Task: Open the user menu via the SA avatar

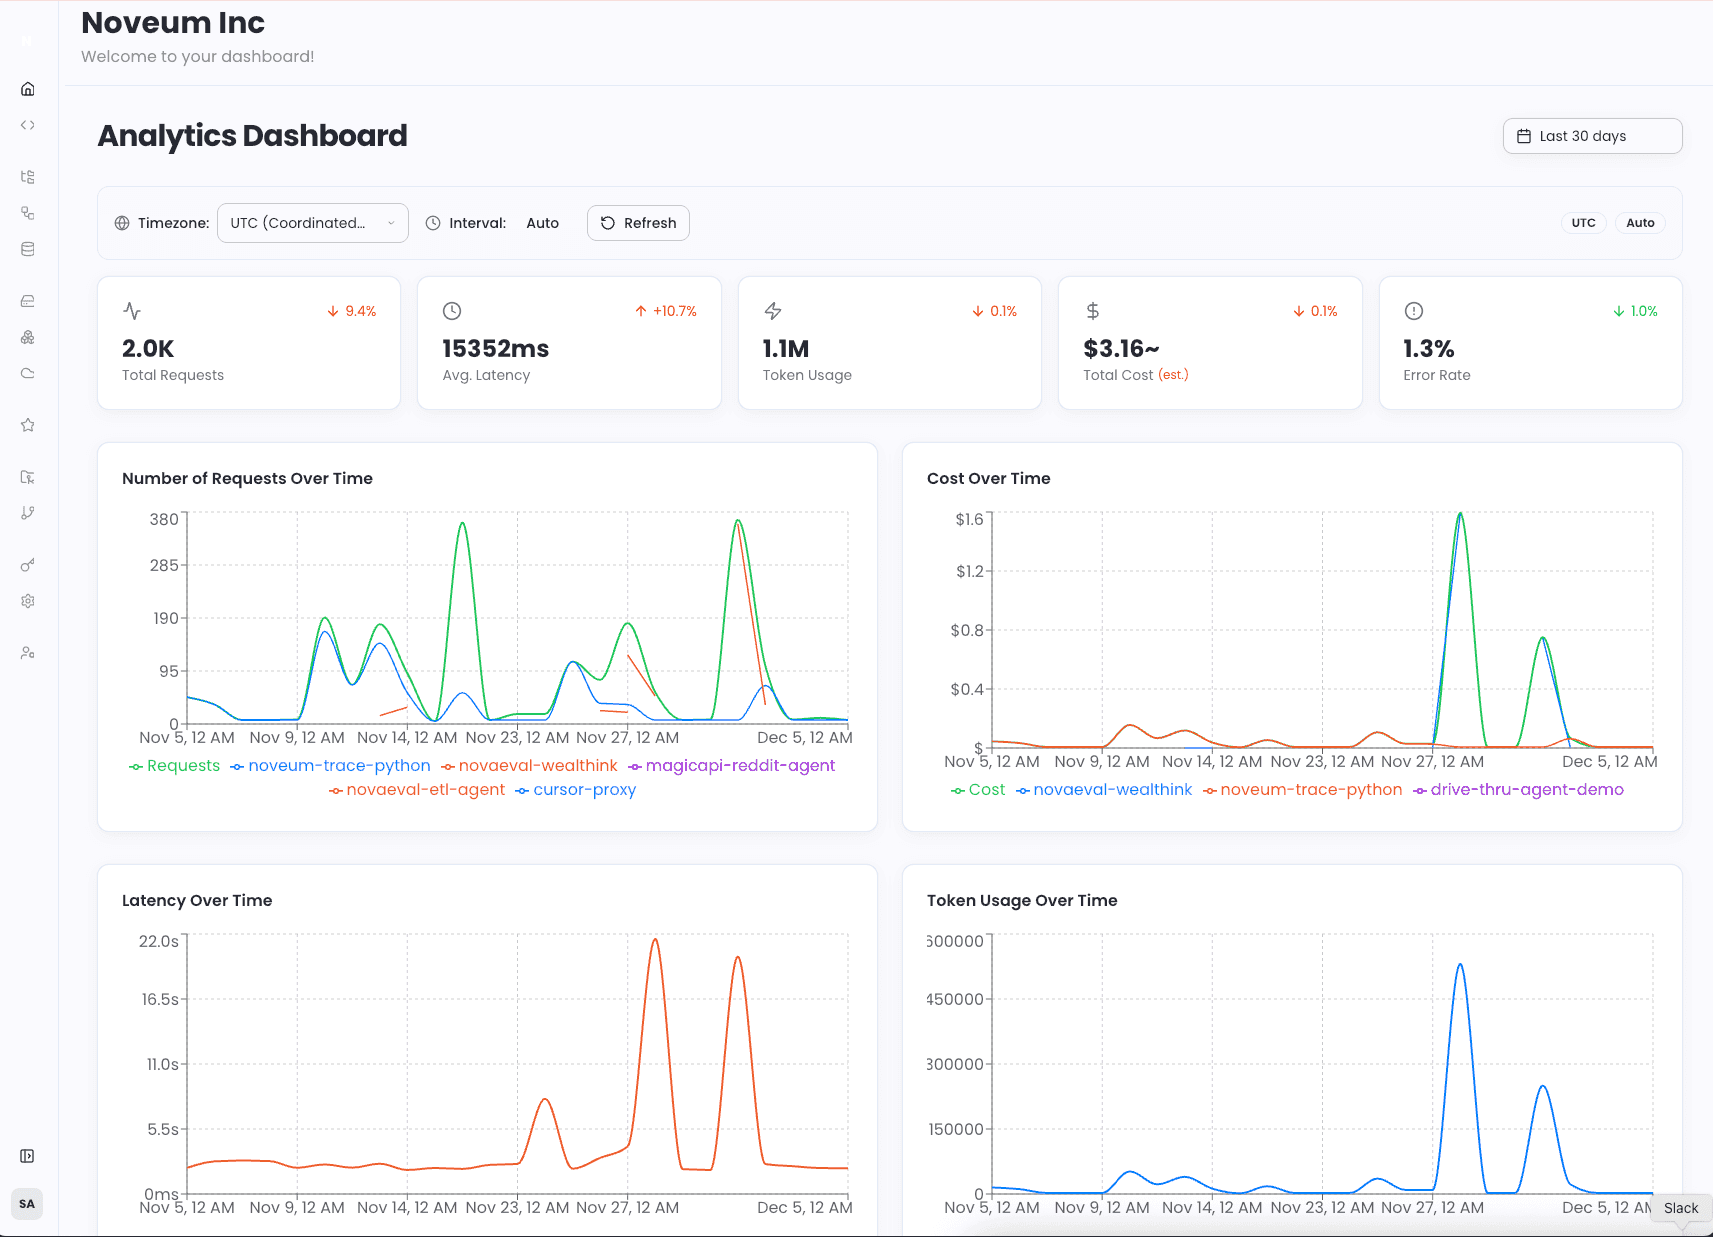Action: [27, 1203]
